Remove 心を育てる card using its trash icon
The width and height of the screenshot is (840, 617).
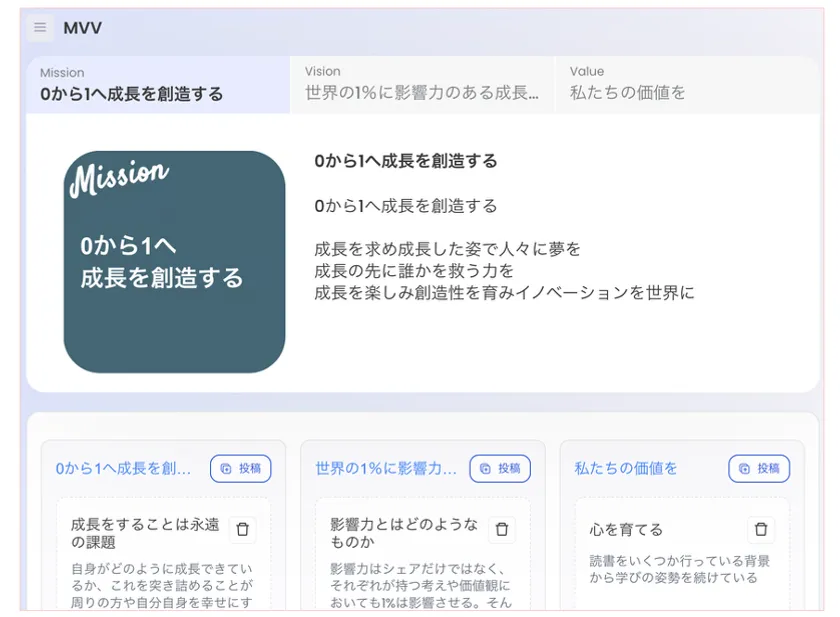pos(761,530)
